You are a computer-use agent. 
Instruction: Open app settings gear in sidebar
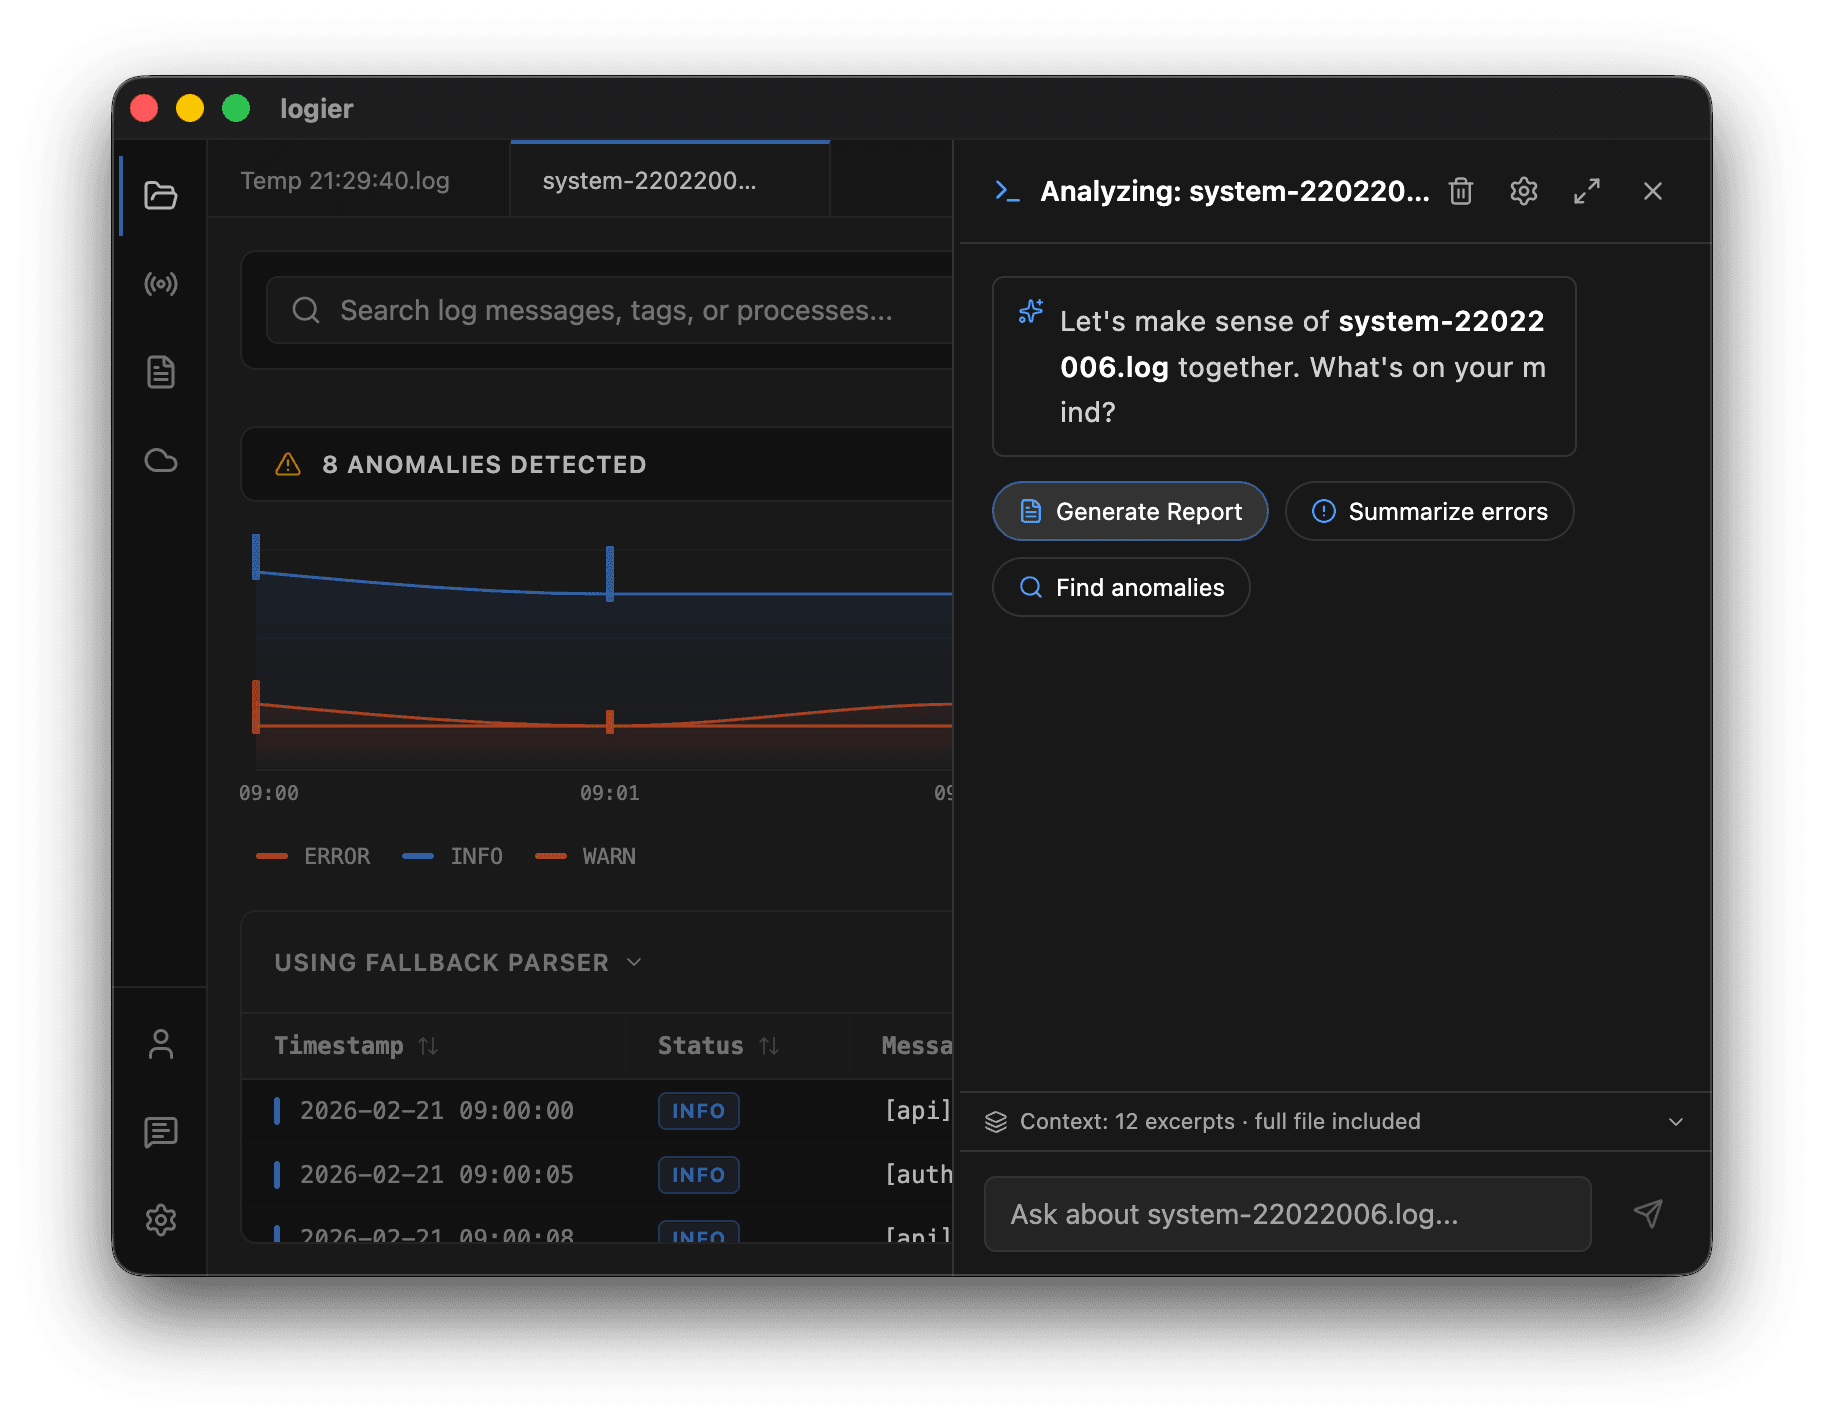point(161,1220)
